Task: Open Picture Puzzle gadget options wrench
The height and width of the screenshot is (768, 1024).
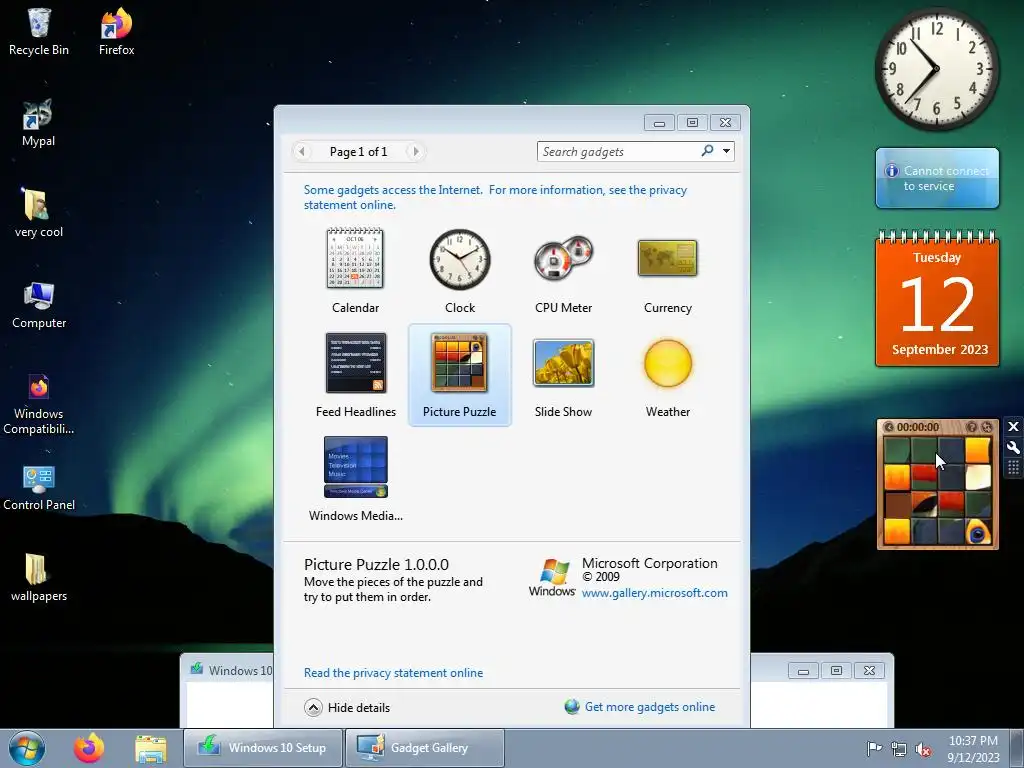Action: pyautogui.click(x=1013, y=447)
